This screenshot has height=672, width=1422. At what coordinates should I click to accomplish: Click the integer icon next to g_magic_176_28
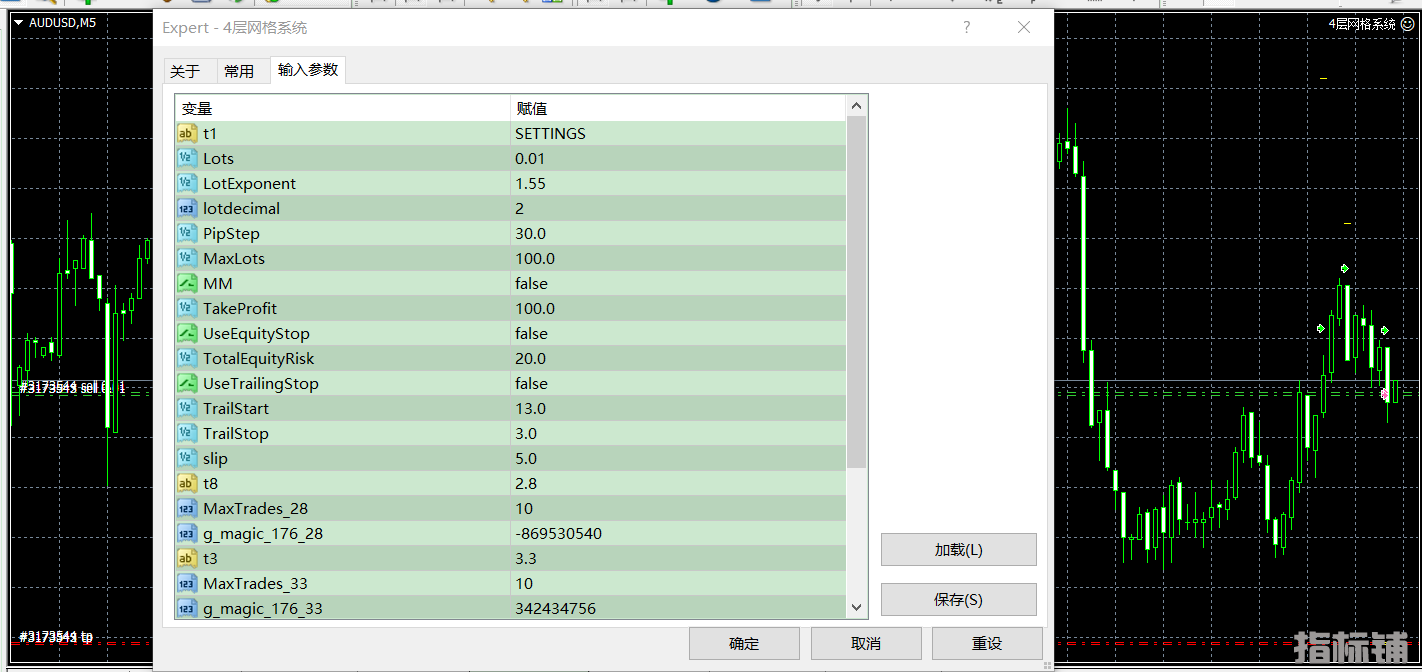(187, 534)
